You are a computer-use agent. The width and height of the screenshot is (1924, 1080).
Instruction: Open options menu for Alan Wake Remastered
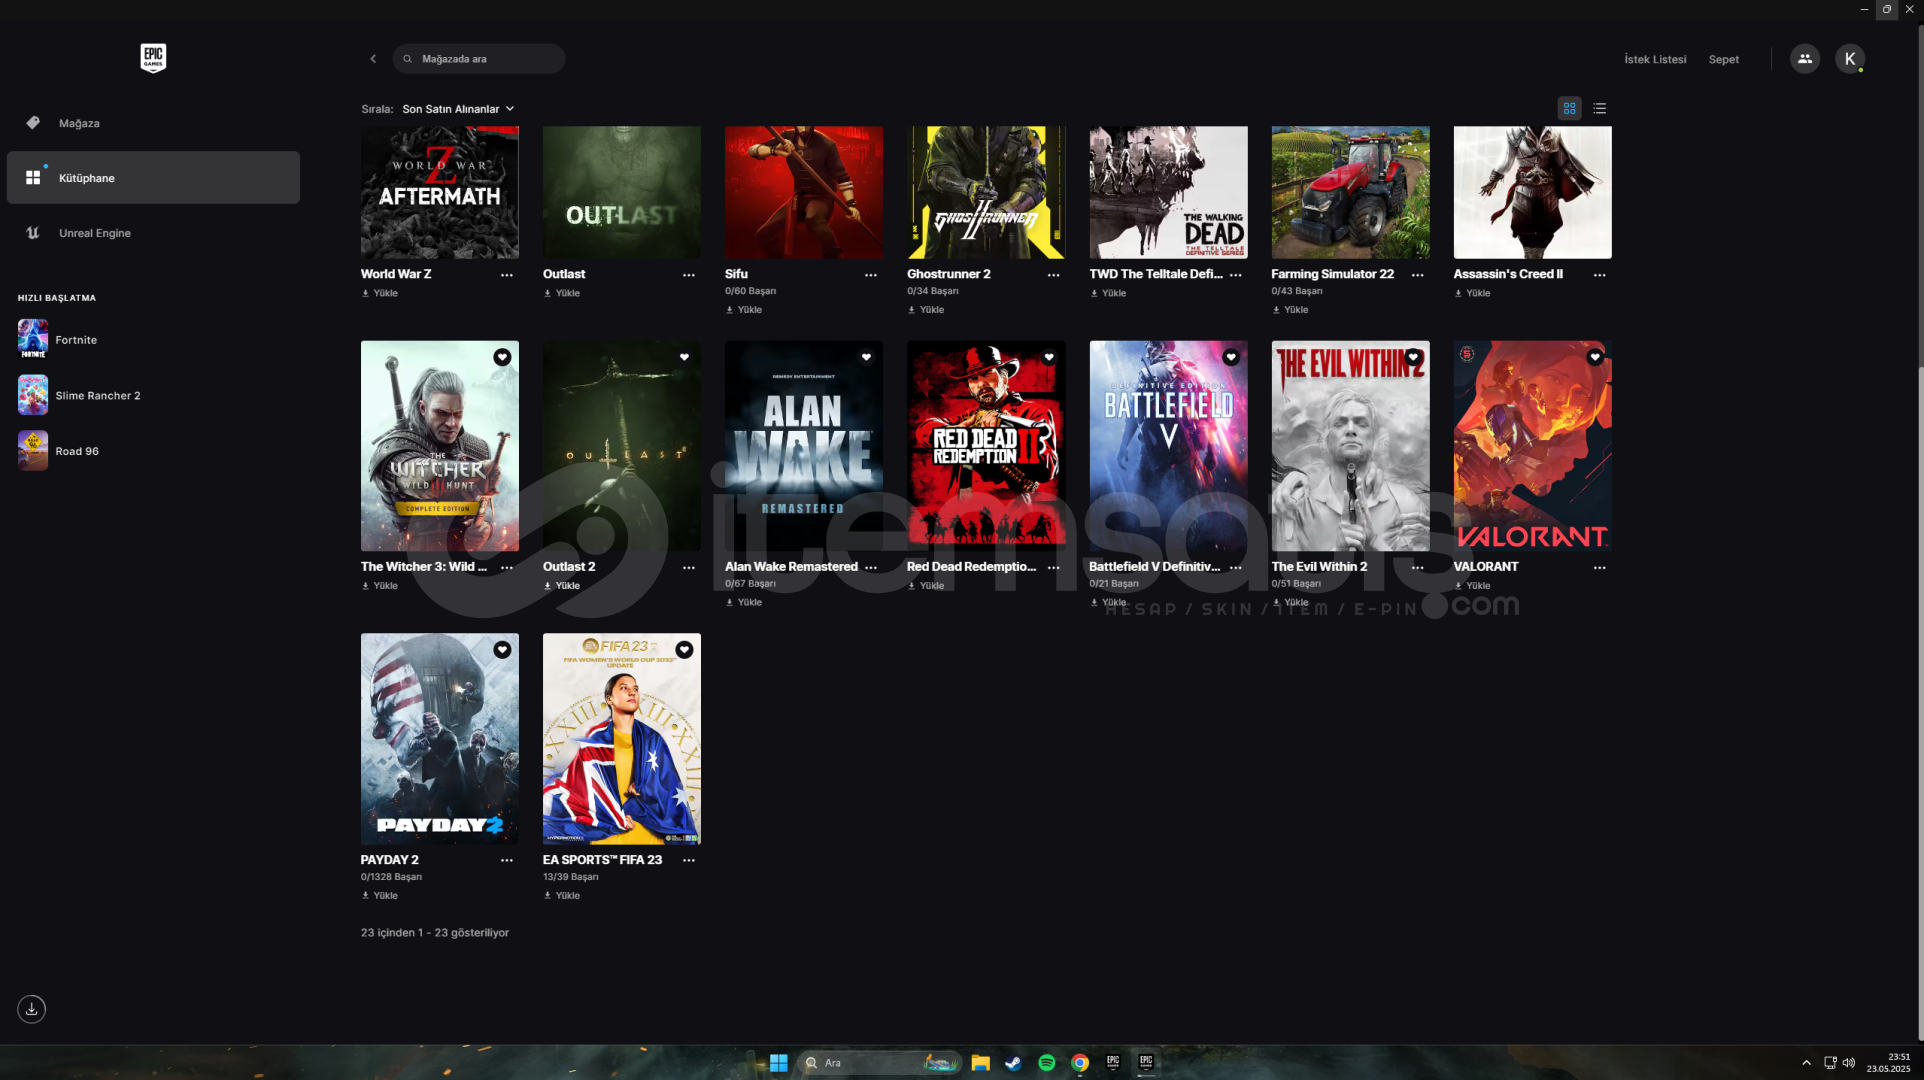coord(871,568)
